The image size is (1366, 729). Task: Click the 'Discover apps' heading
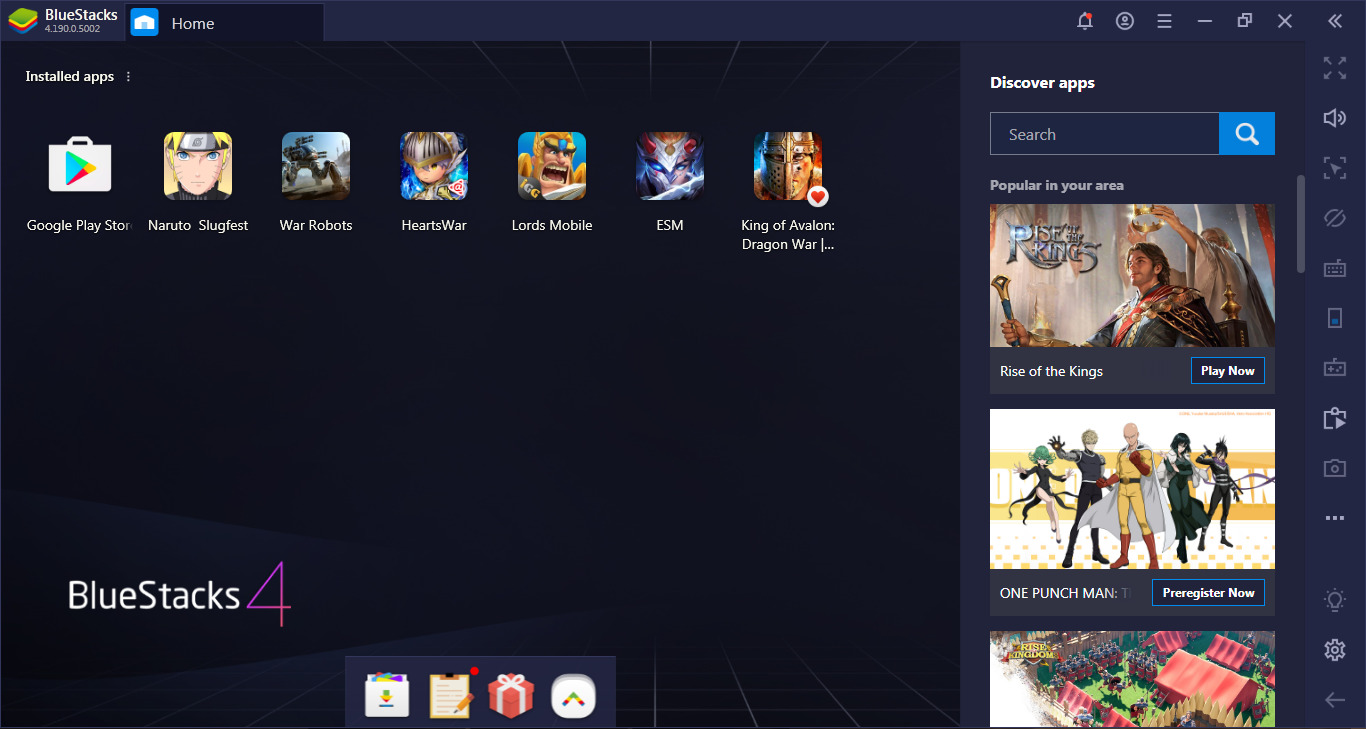tap(1042, 83)
